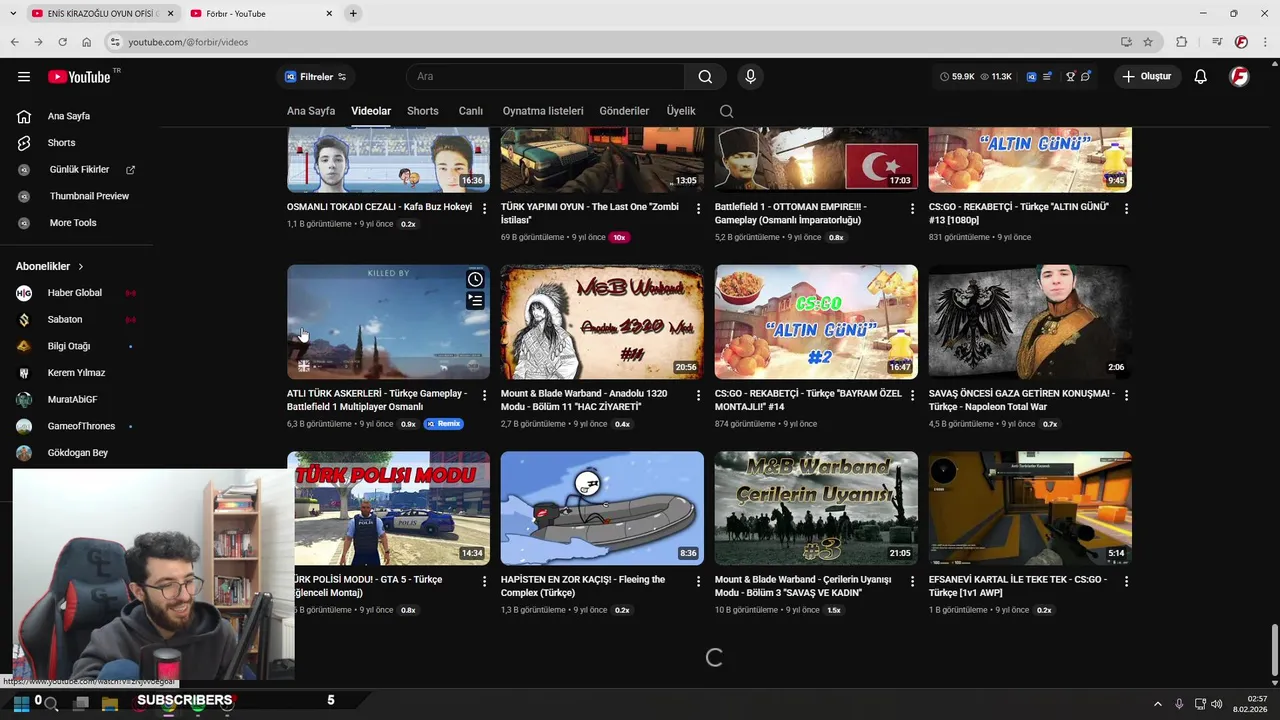Viewport: 1280px width, 720px height.
Task: Click the Remix badge on ATLI TÜRK ASKERLERİ
Action: coord(443,424)
